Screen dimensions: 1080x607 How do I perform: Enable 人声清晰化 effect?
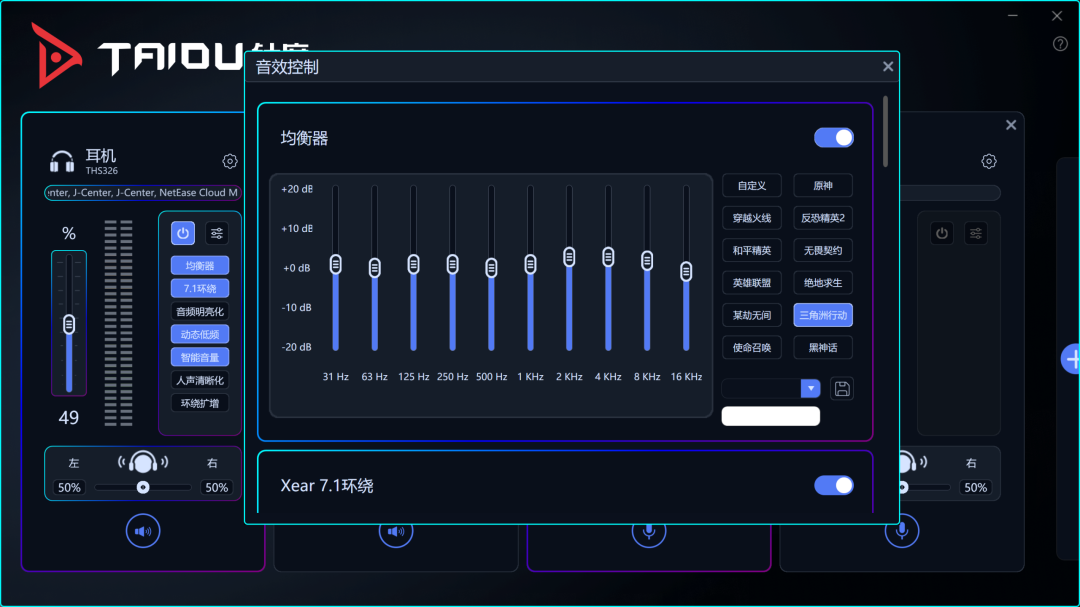tap(200, 380)
